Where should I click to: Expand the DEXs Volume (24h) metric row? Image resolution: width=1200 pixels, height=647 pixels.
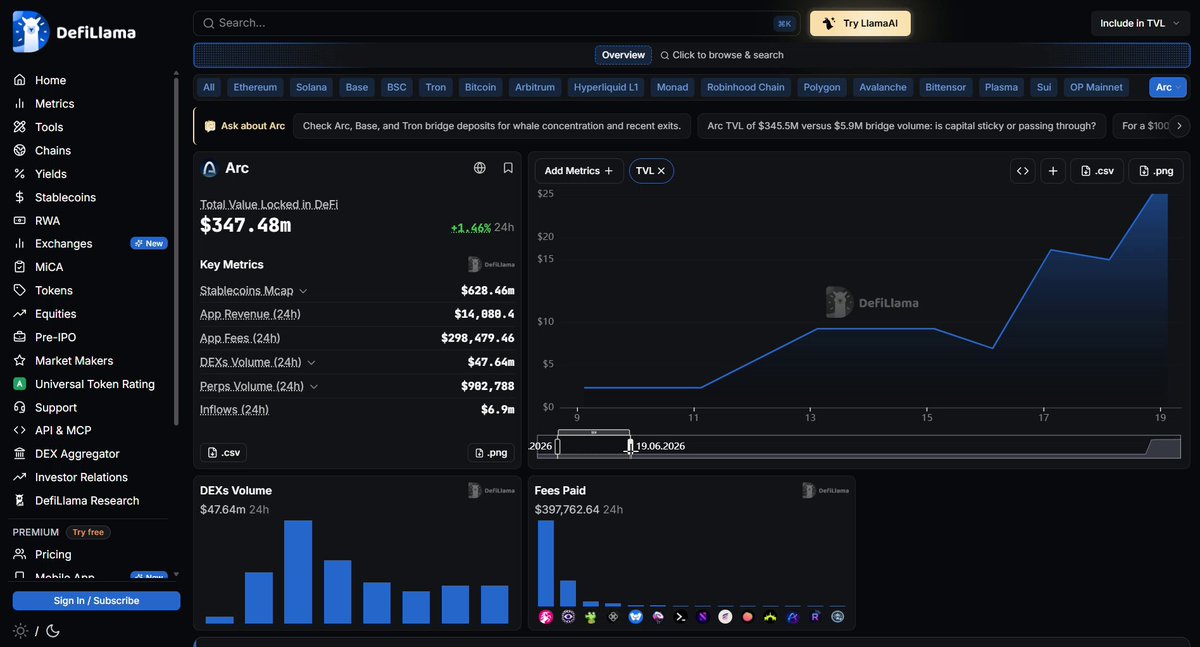pos(311,362)
